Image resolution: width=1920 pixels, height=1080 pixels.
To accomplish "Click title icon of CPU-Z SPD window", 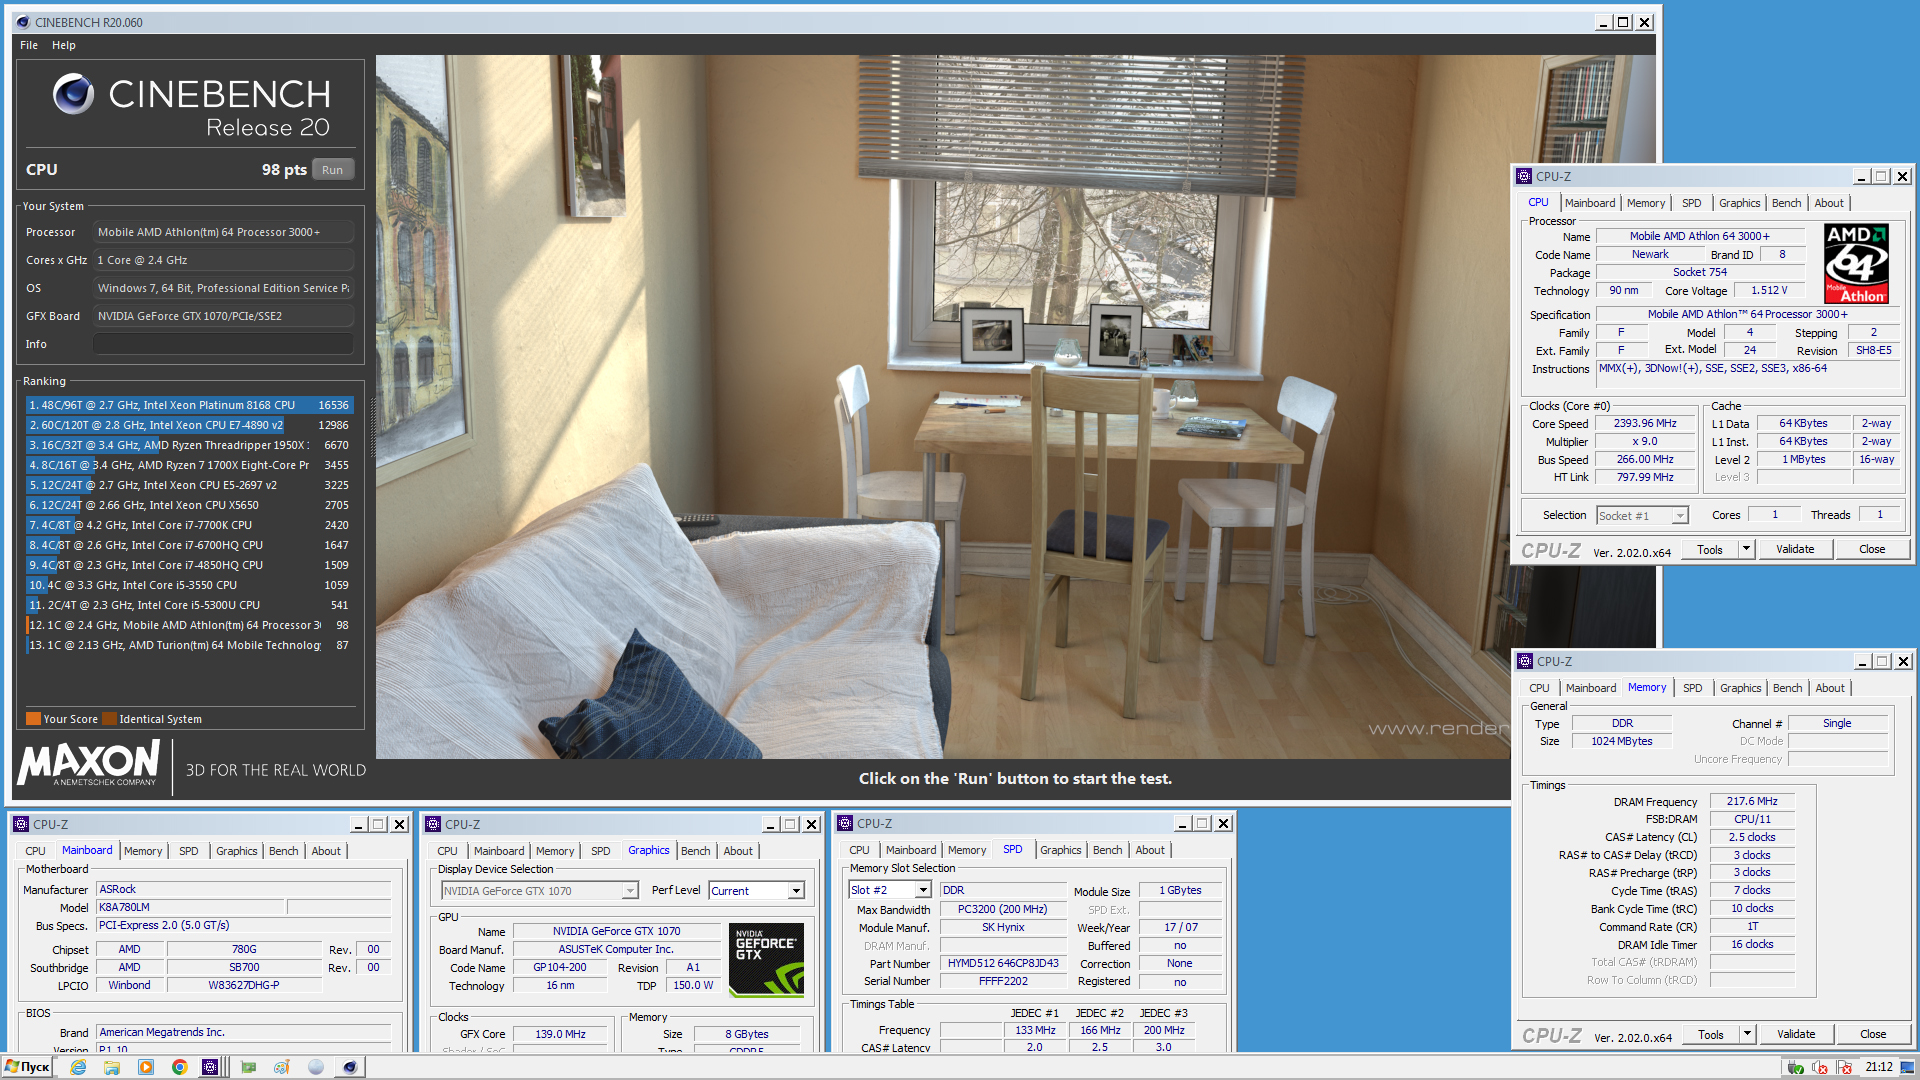I will 845,823.
